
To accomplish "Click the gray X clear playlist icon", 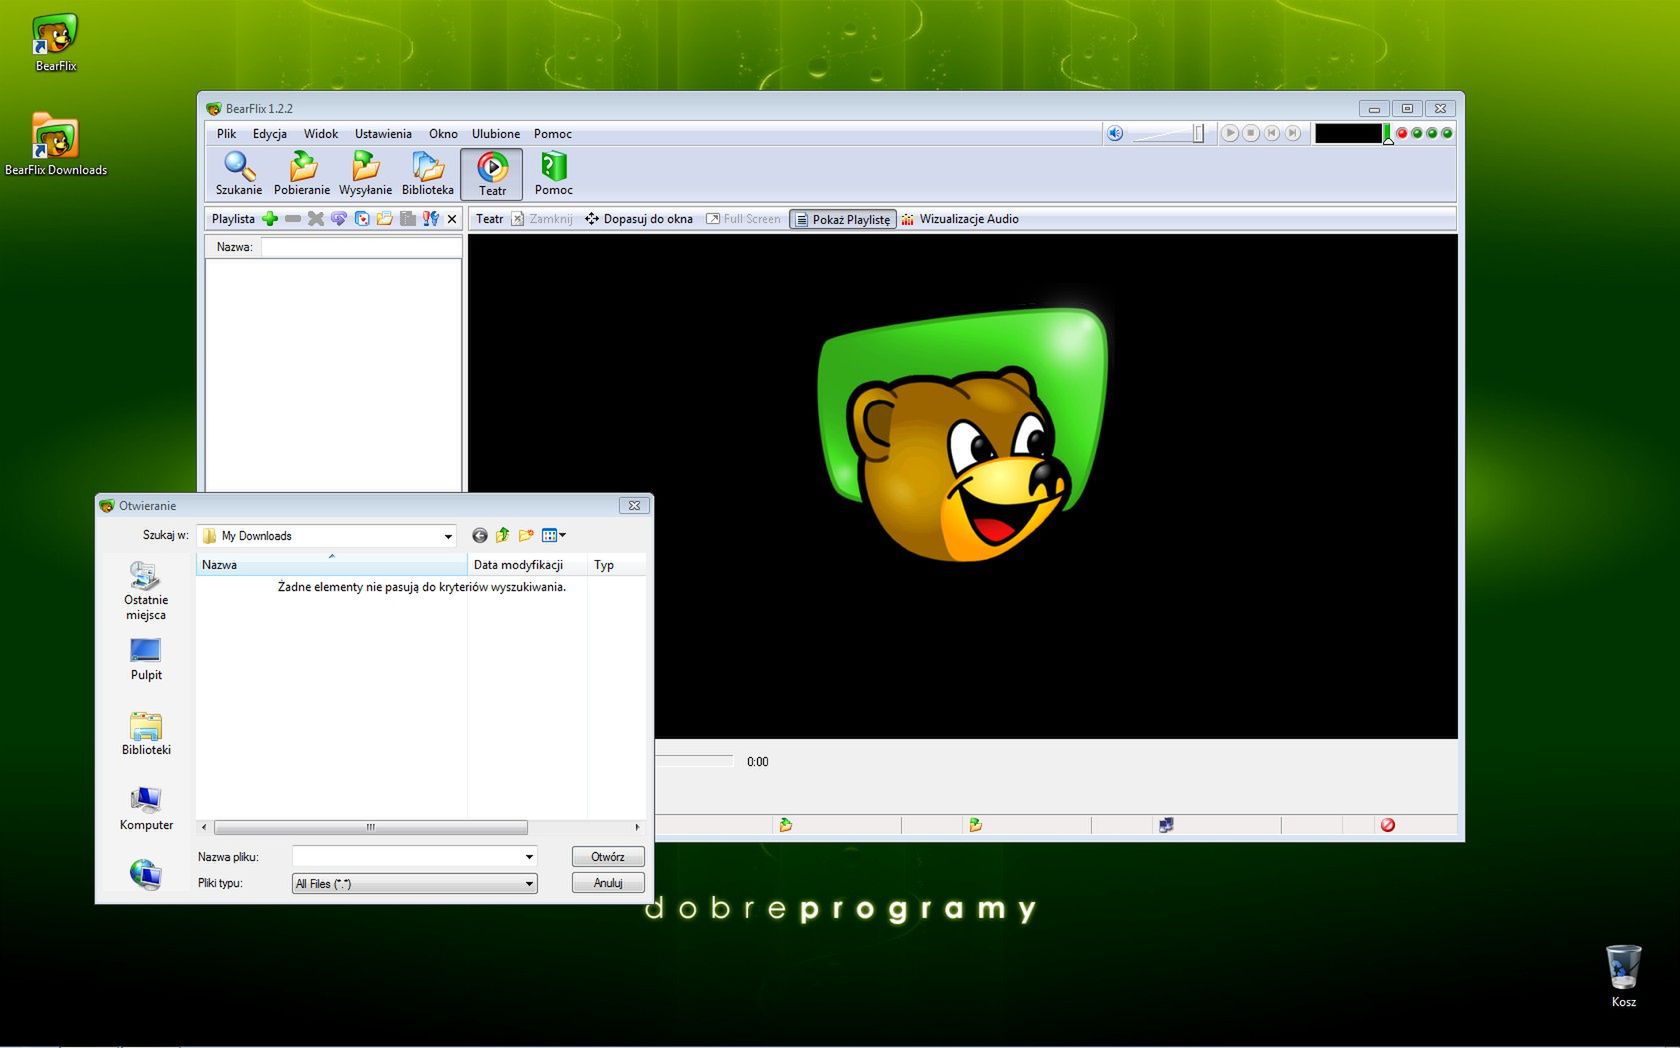I will [316, 219].
